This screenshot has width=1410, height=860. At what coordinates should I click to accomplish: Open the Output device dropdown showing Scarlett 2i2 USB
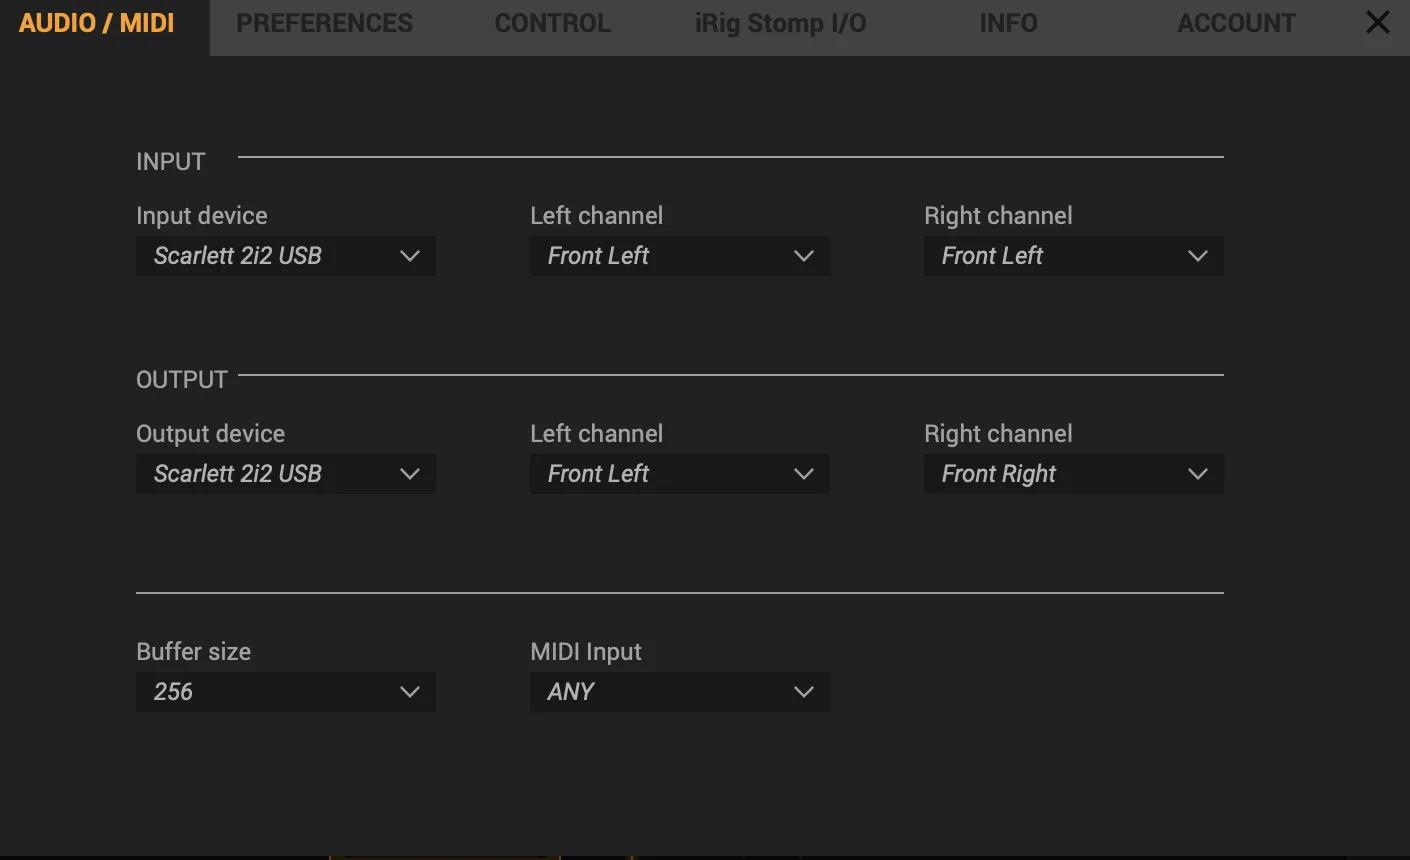(285, 474)
